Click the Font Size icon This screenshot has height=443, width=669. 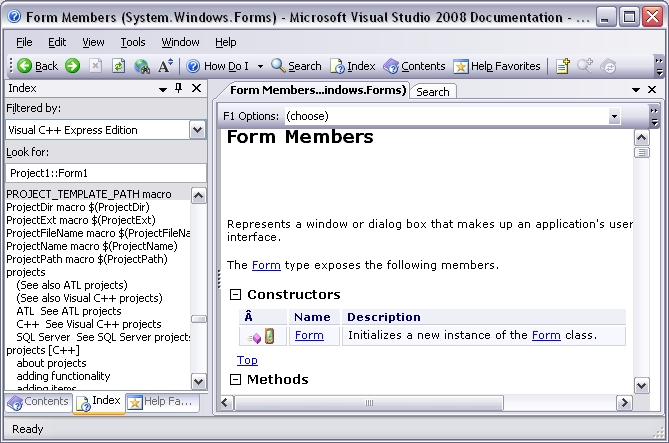[x=166, y=66]
